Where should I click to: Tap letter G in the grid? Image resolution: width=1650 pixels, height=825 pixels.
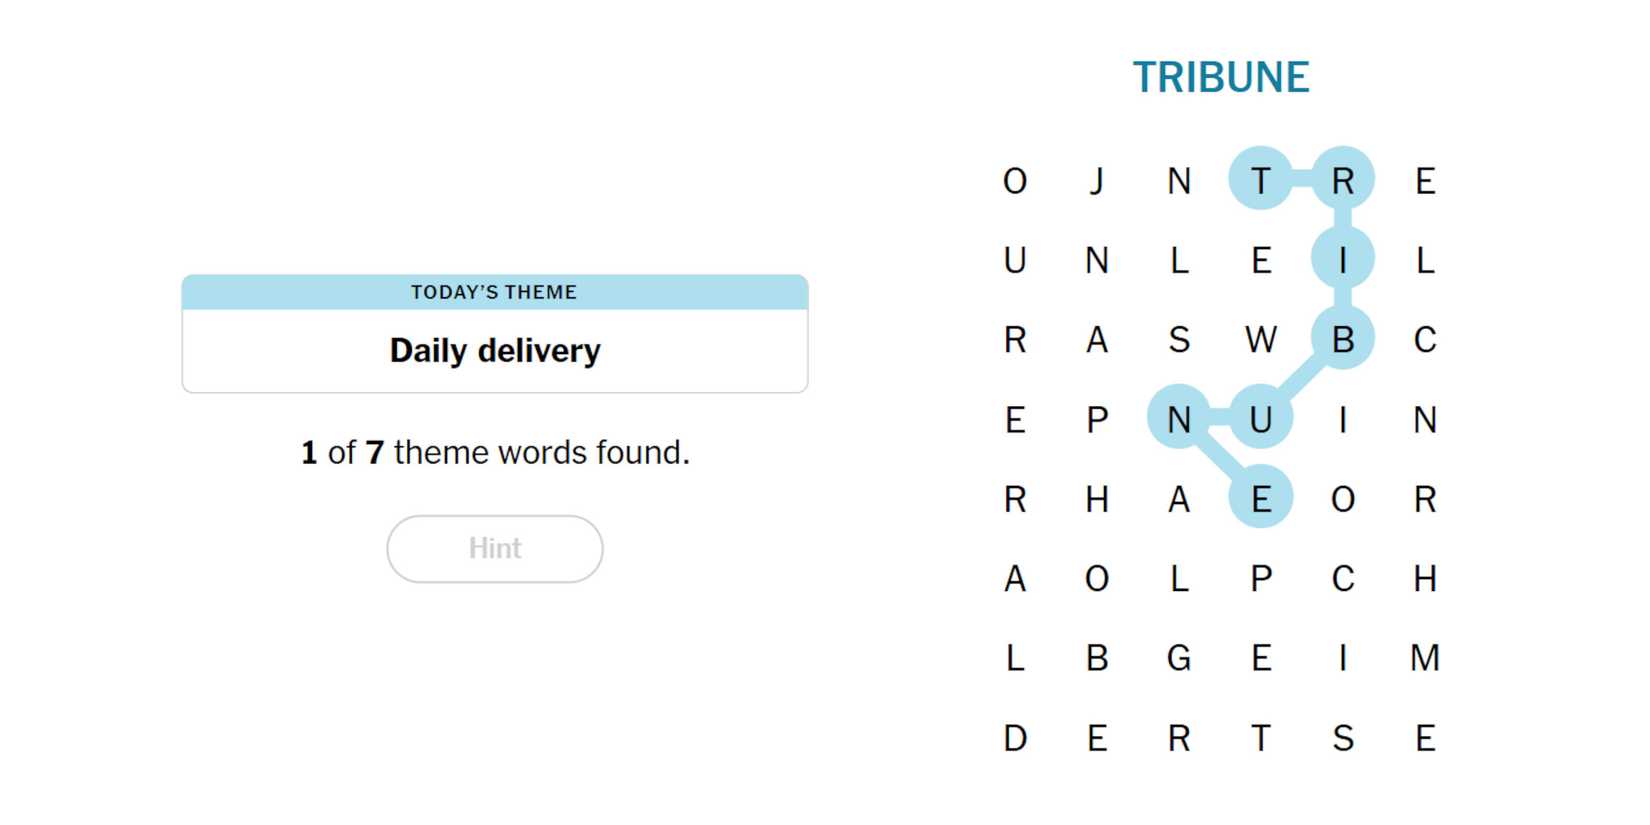(x=1179, y=658)
